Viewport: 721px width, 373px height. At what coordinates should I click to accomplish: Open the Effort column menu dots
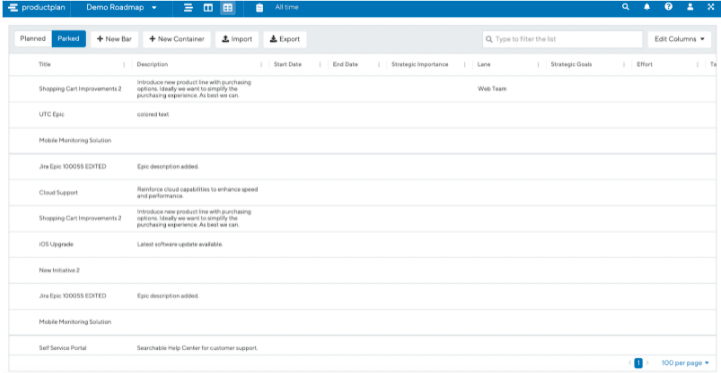698,65
